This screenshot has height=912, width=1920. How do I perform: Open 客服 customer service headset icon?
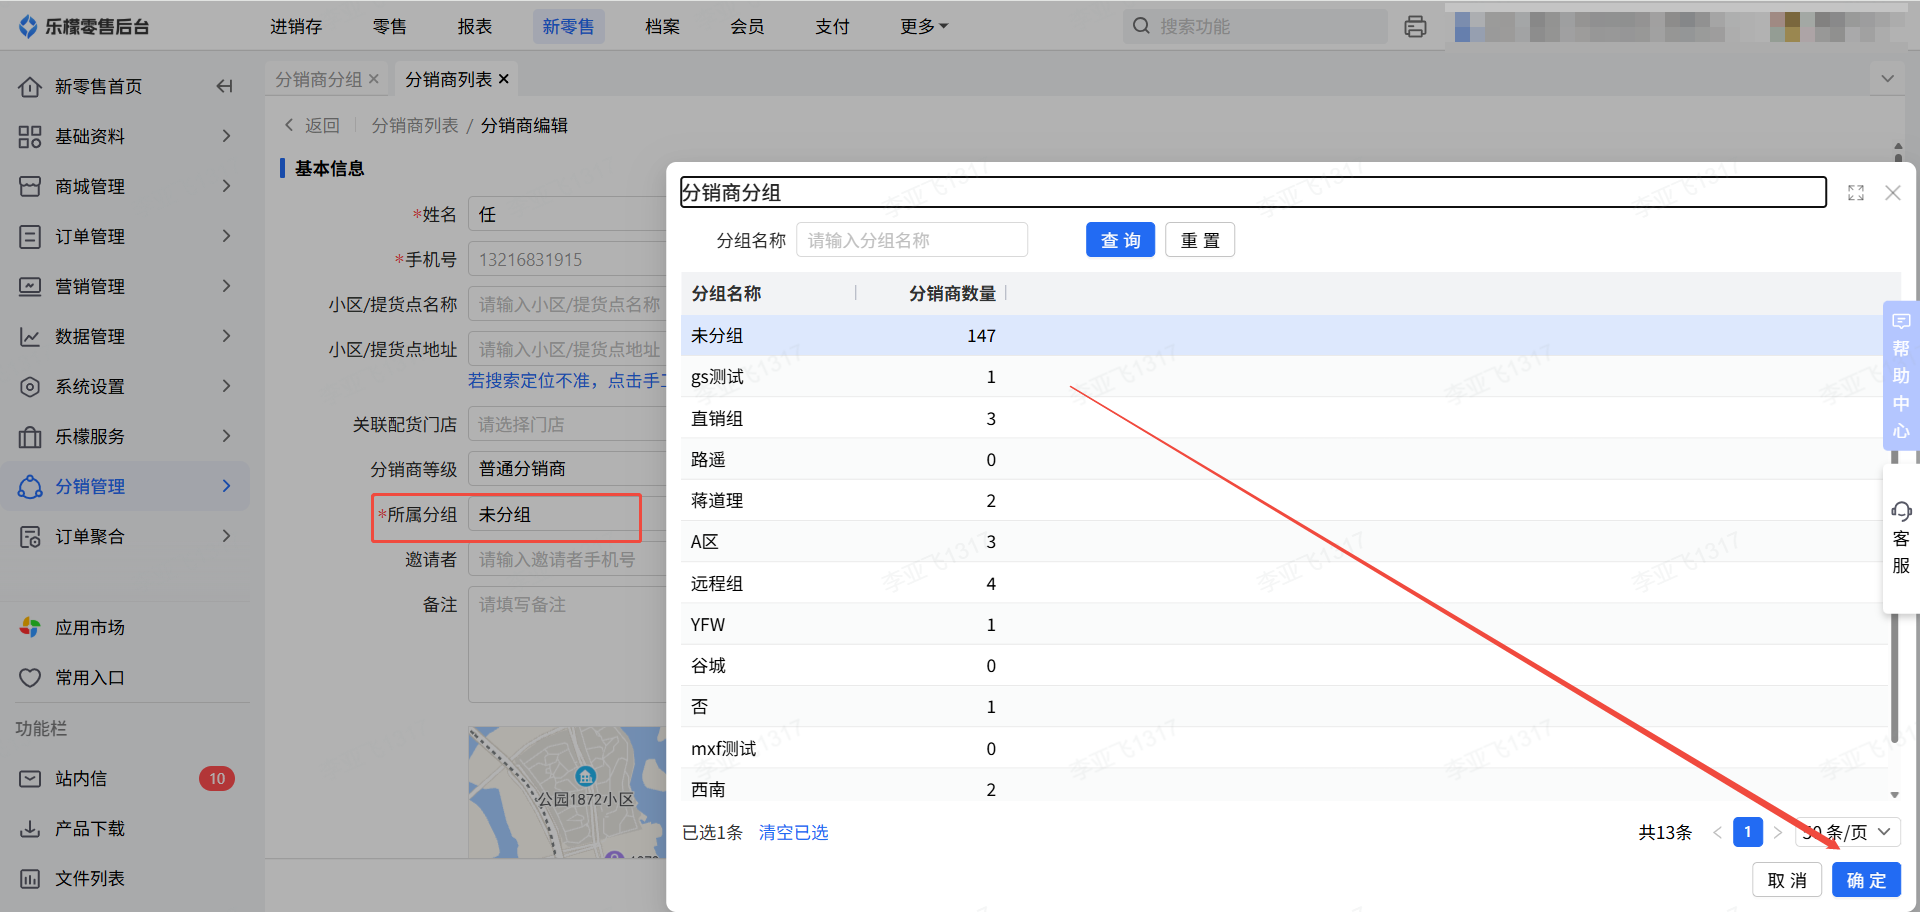pos(1901,513)
